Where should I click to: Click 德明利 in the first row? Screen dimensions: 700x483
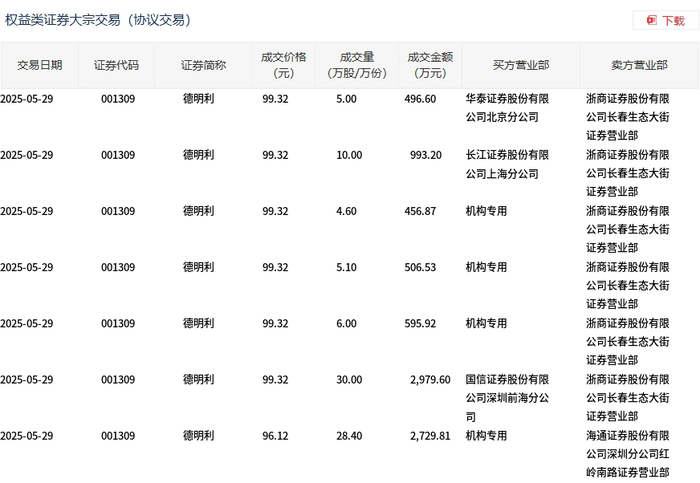[x=199, y=99]
